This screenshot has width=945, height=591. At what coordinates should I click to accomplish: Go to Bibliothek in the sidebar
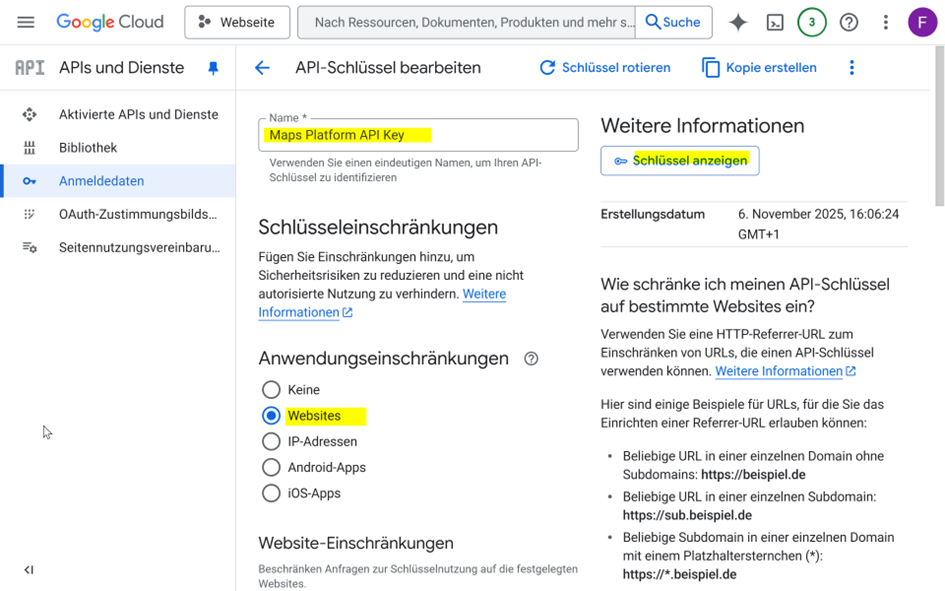coord(88,148)
